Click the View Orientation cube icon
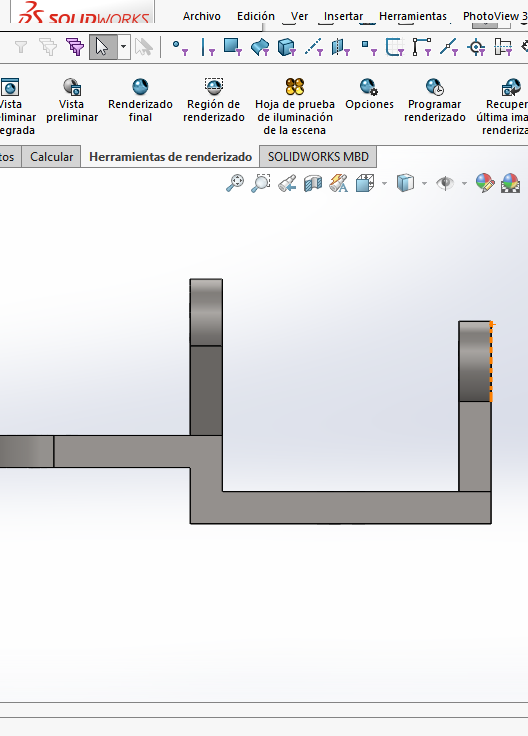 pos(365,183)
